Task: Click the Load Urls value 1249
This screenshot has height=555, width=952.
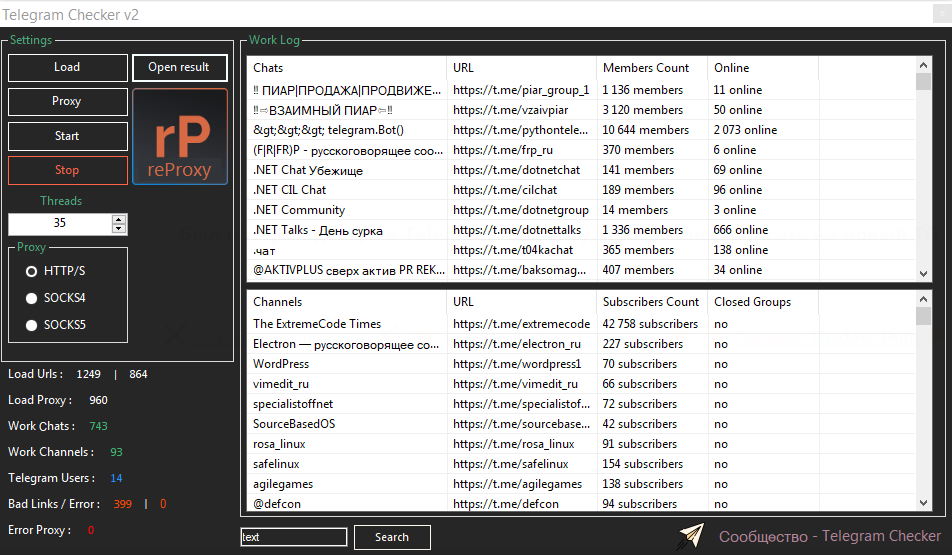Action: pyautogui.click(x=89, y=375)
